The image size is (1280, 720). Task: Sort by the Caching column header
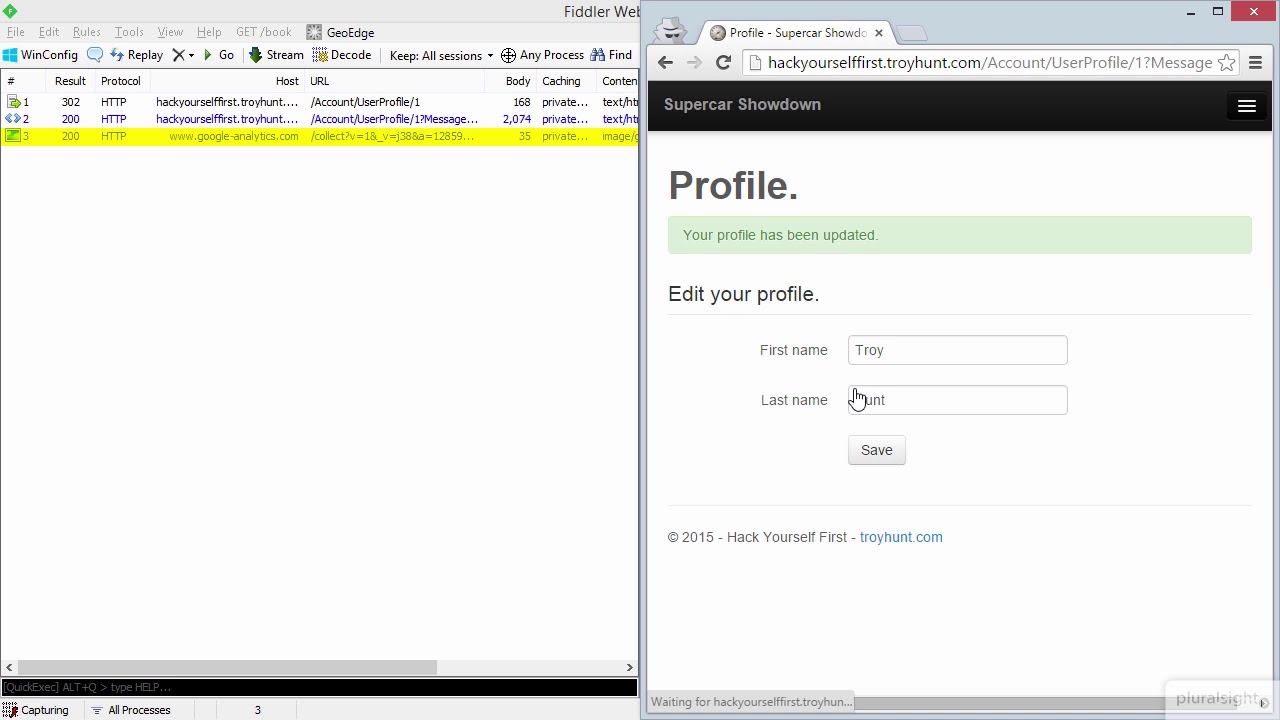click(567, 81)
